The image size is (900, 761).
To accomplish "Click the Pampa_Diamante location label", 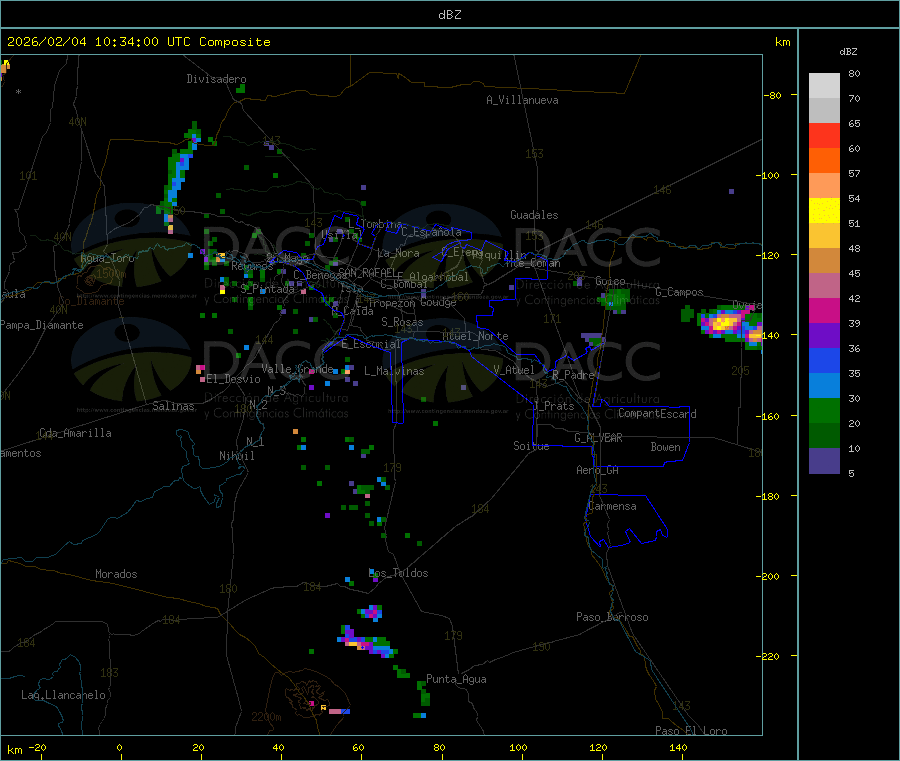I will [42, 325].
